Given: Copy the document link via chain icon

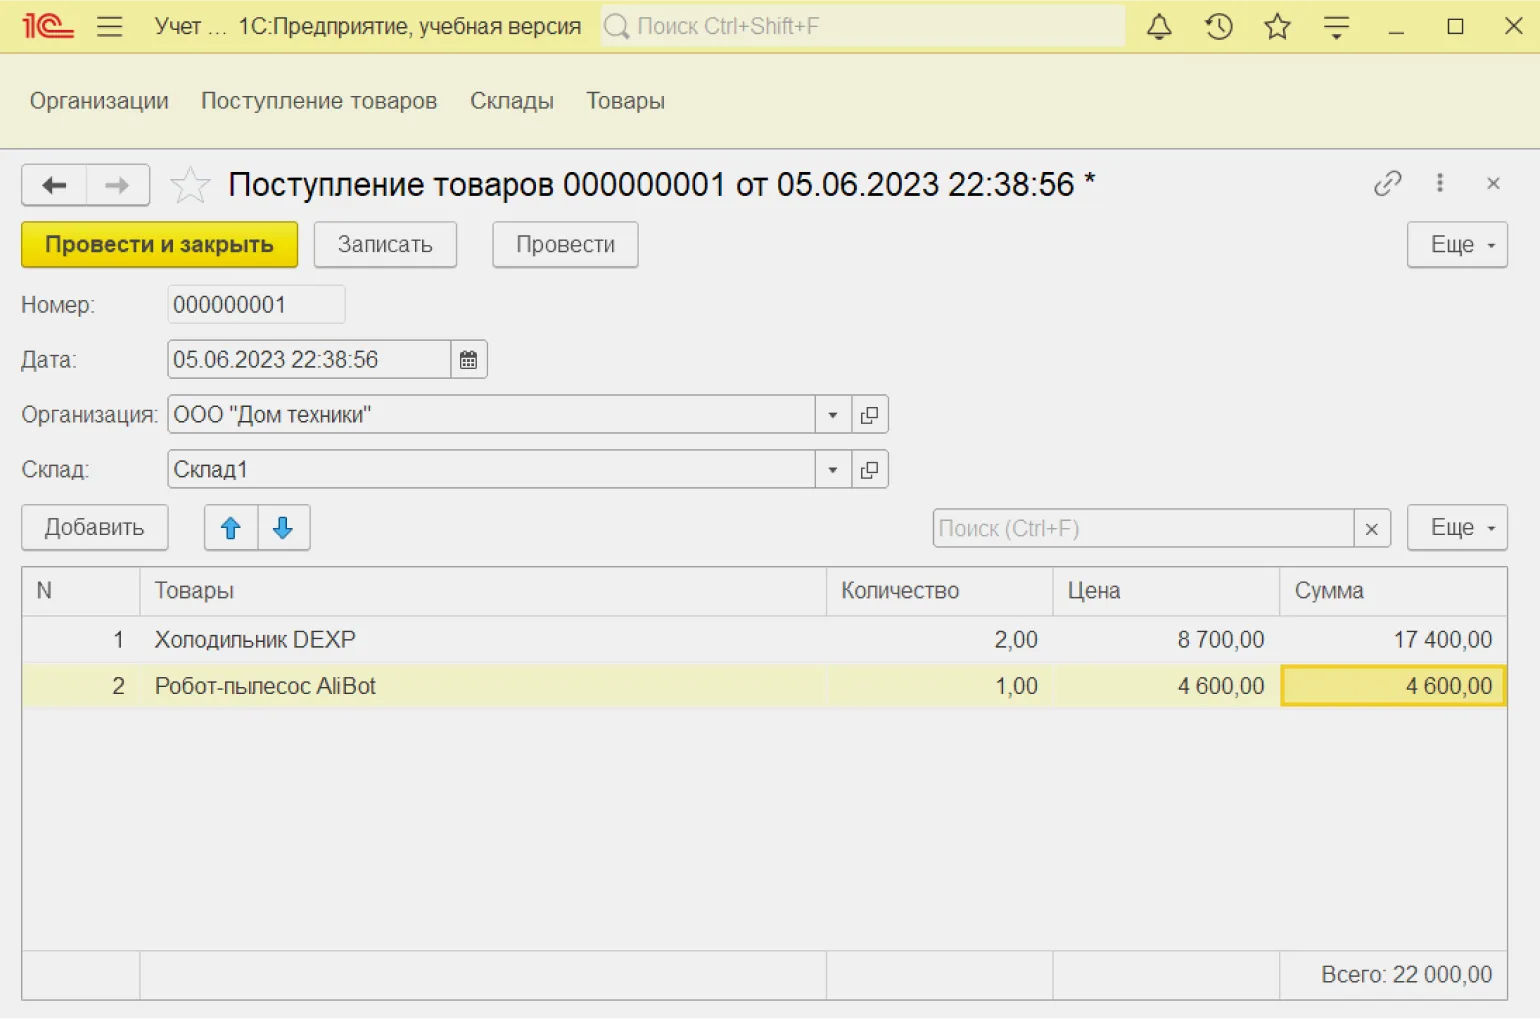Looking at the screenshot, I should (1387, 183).
